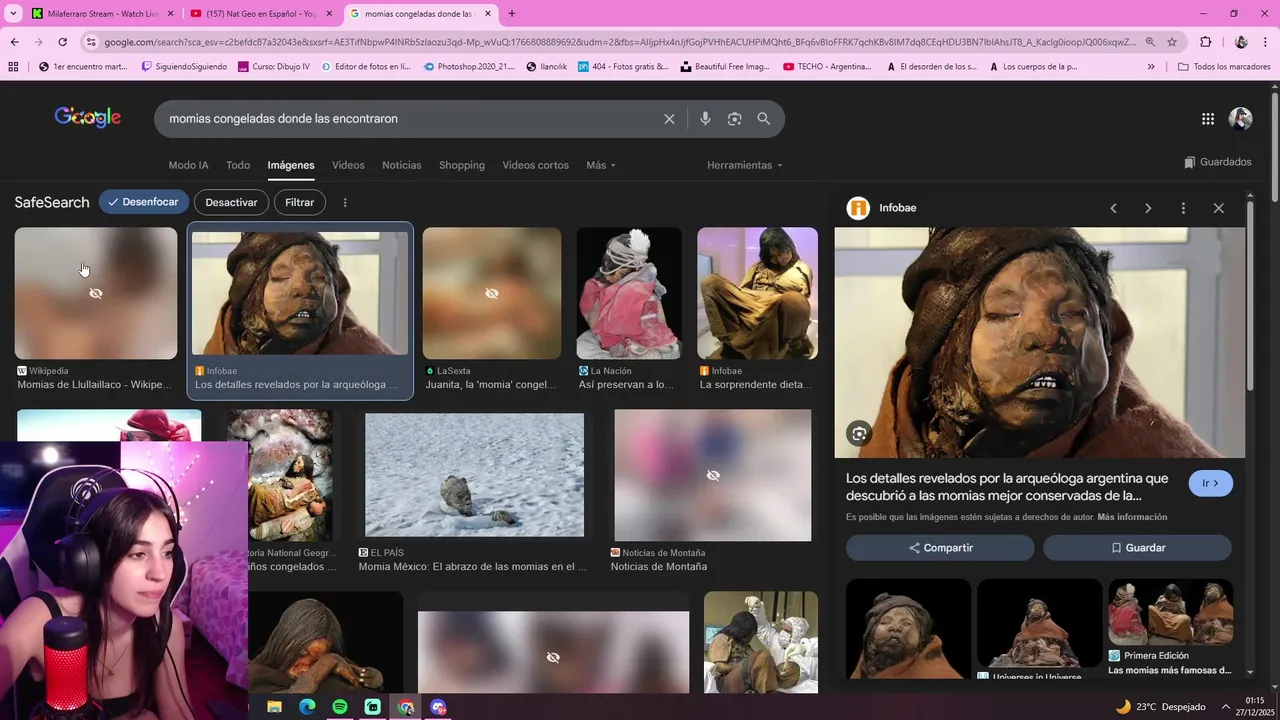
Task: Open the Chrome three-dot menu
Action: tap(1266, 42)
